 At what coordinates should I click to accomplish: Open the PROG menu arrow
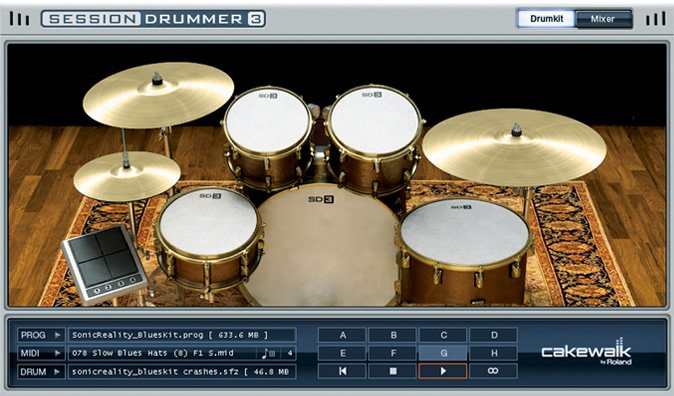57,335
